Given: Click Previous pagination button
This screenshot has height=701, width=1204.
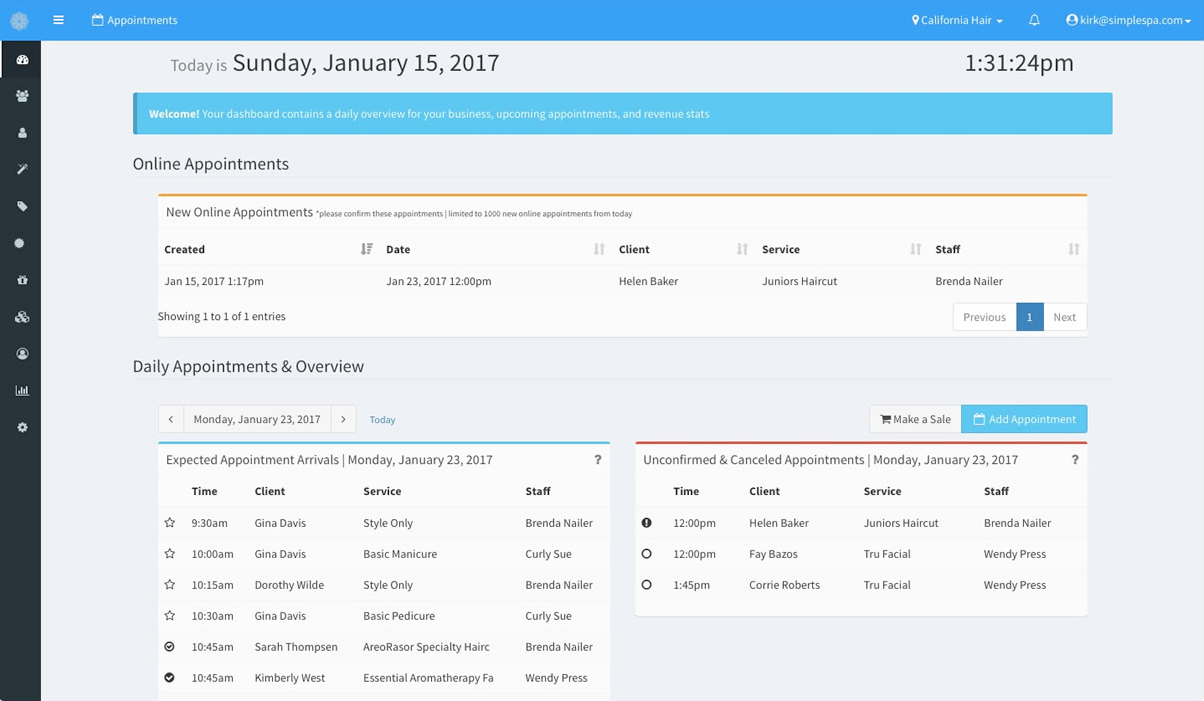Looking at the screenshot, I should tap(984, 317).
